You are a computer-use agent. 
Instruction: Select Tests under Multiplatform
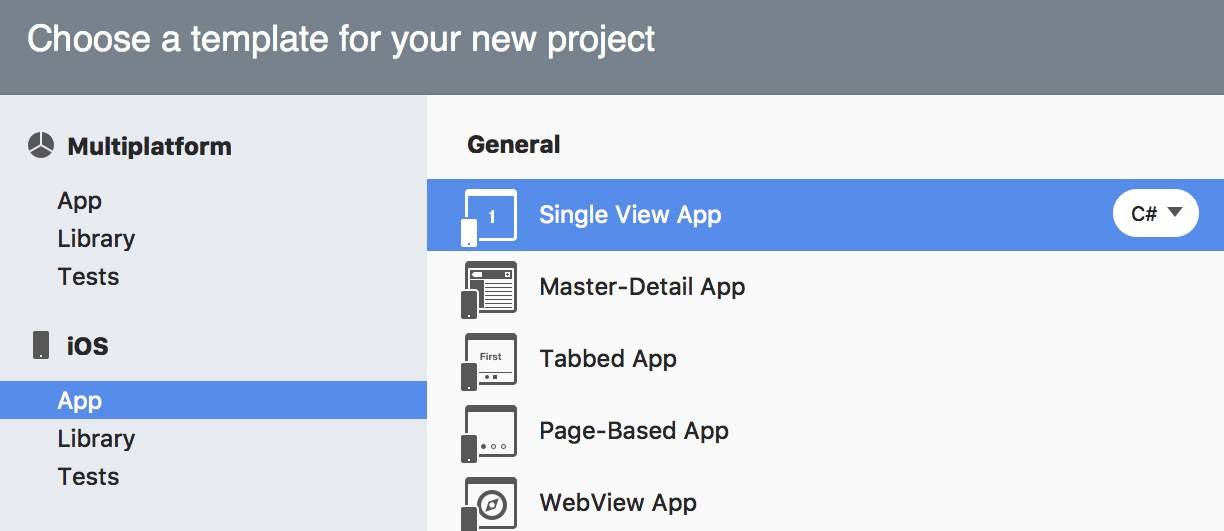coord(88,277)
